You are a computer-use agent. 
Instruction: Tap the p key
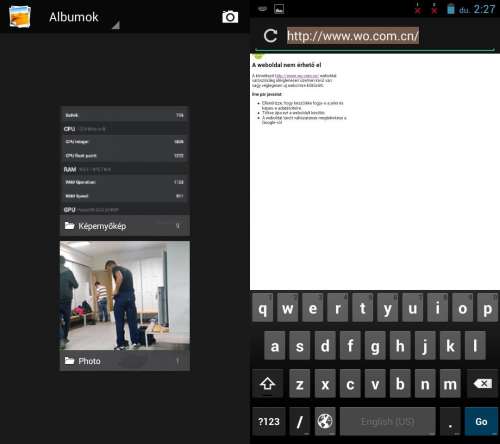tap(488, 308)
